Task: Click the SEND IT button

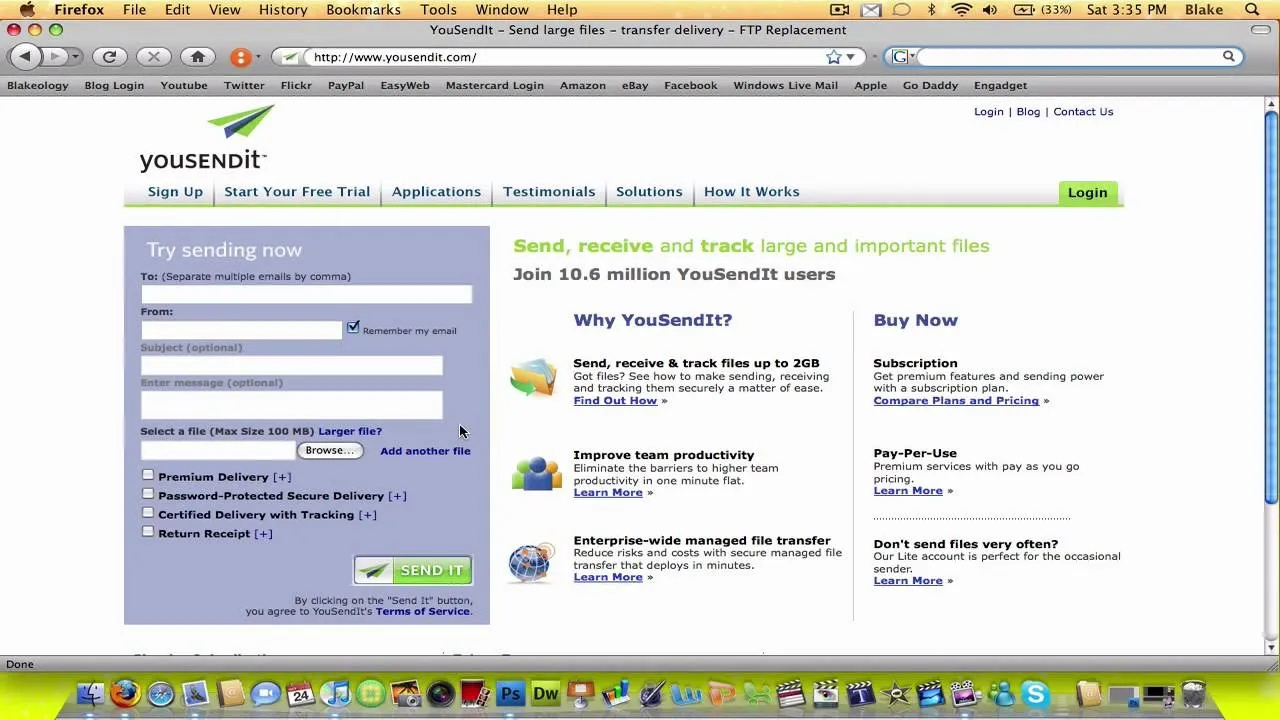Action: tap(413, 570)
